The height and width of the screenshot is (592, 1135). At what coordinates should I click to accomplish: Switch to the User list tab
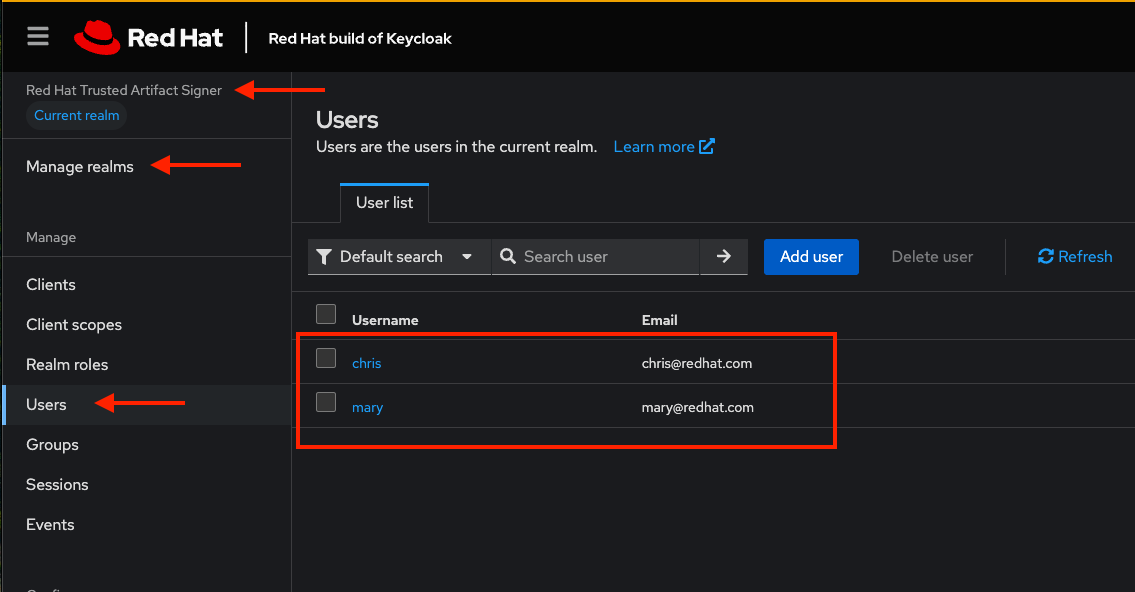coord(385,203)
